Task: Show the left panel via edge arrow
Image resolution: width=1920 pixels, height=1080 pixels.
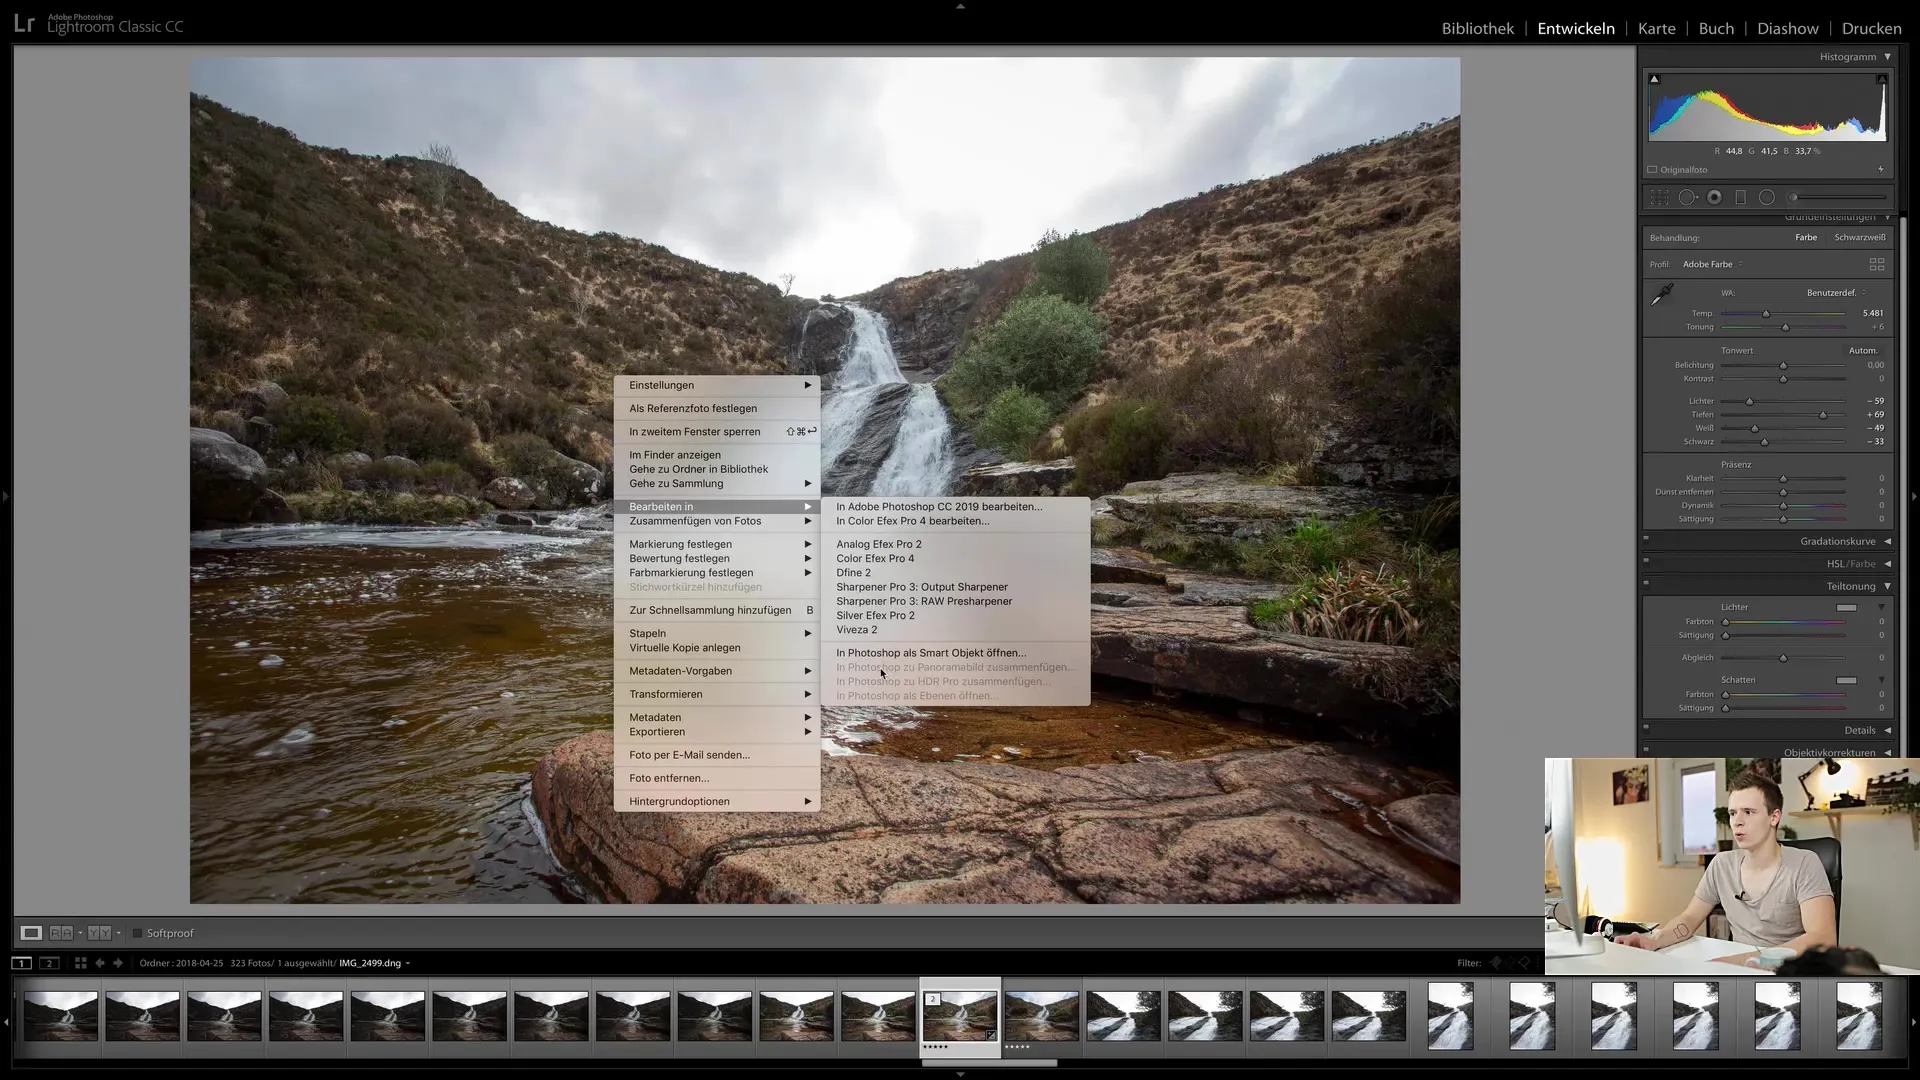Action: [x=5, y=496]
